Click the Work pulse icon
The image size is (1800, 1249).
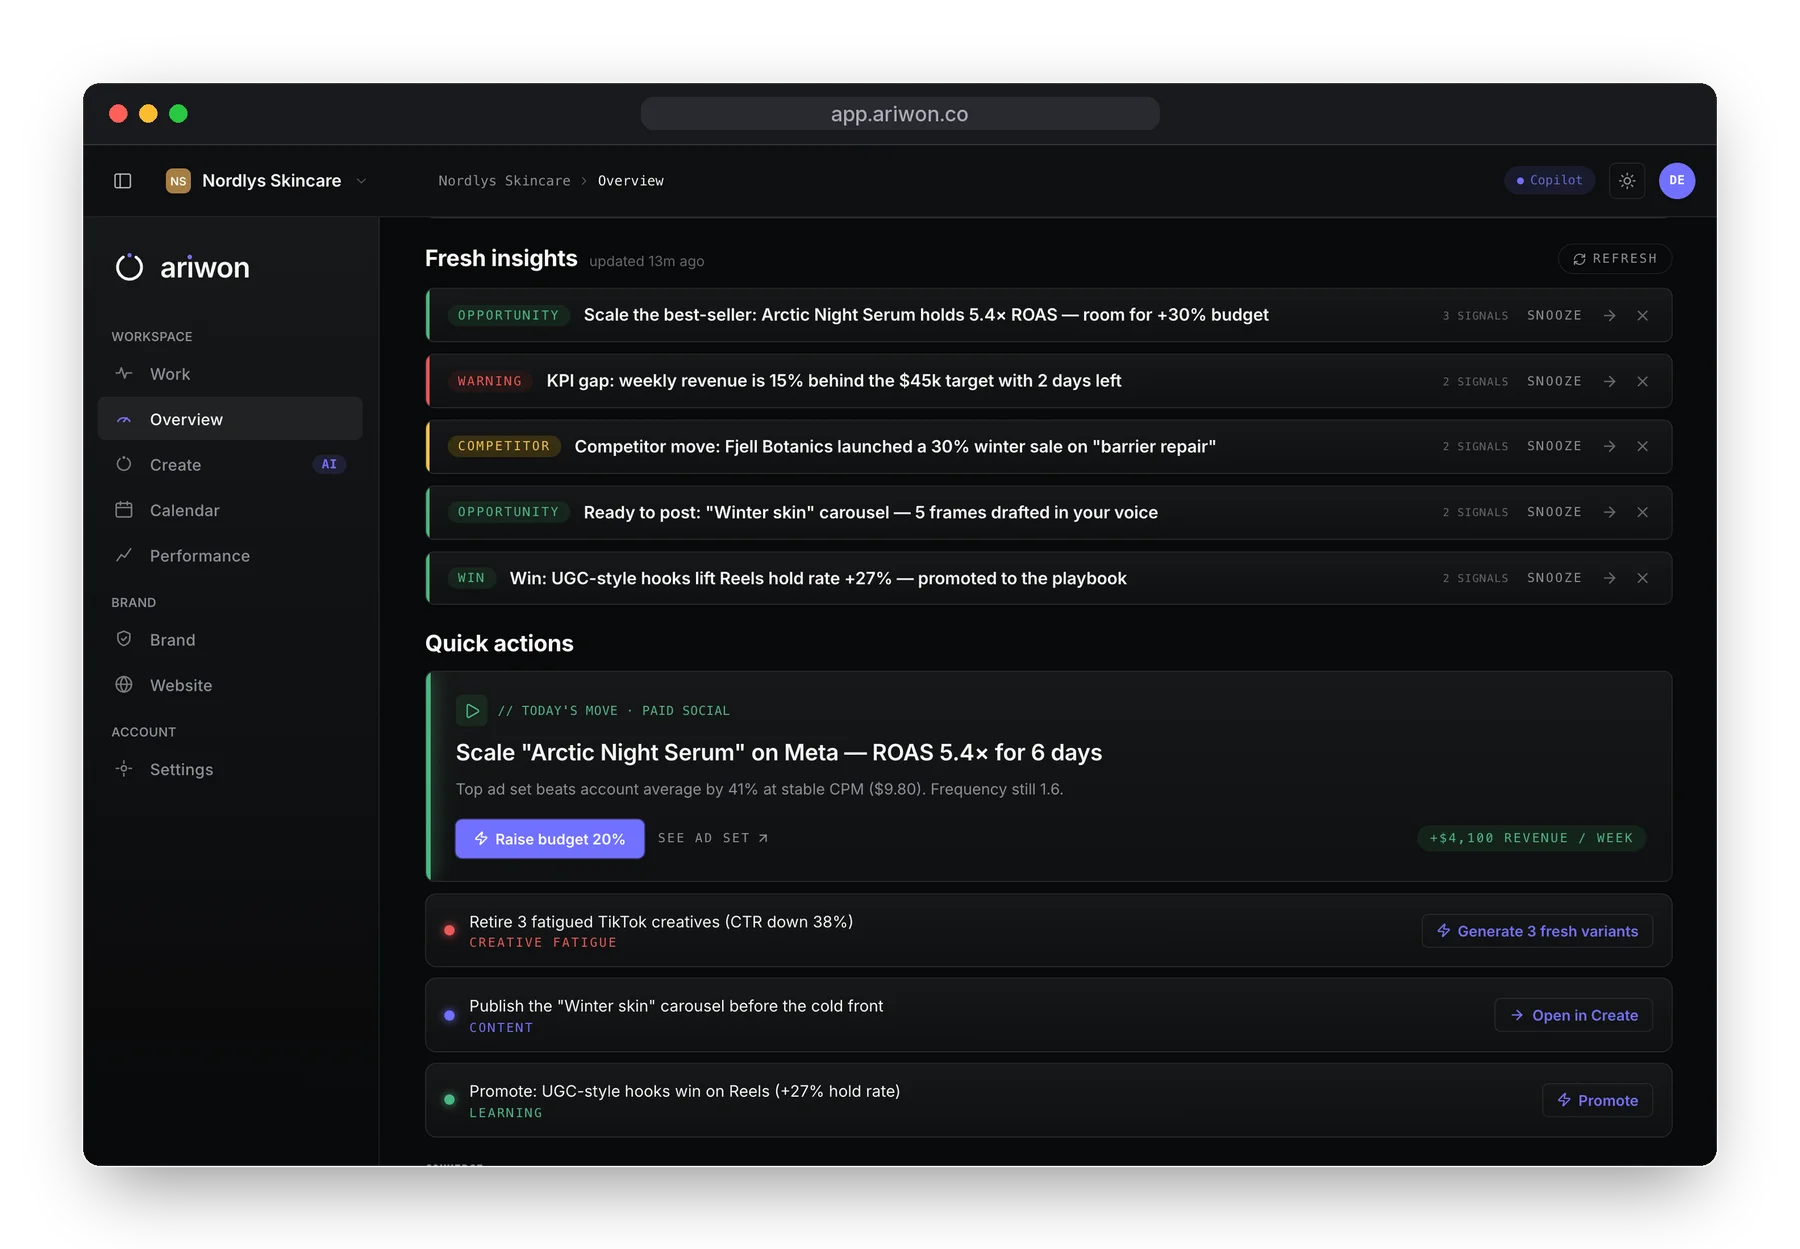click(124, 373)
